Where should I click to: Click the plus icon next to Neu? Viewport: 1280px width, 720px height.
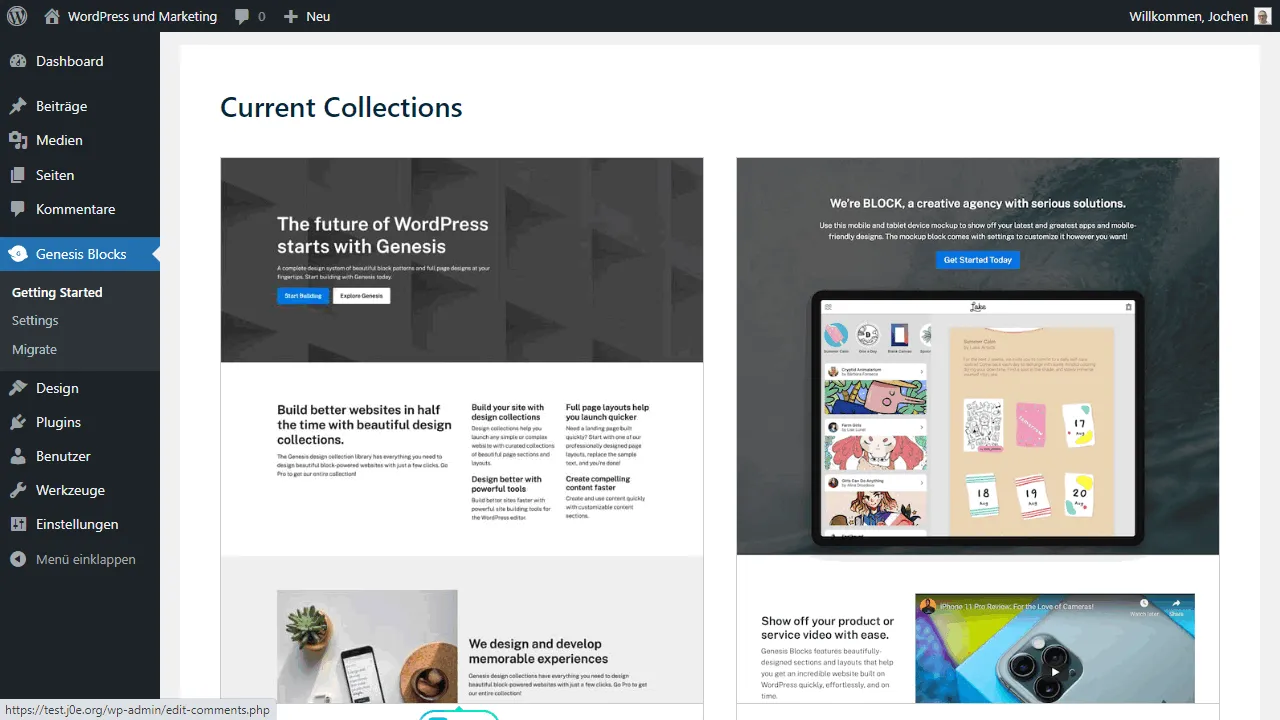291,17
